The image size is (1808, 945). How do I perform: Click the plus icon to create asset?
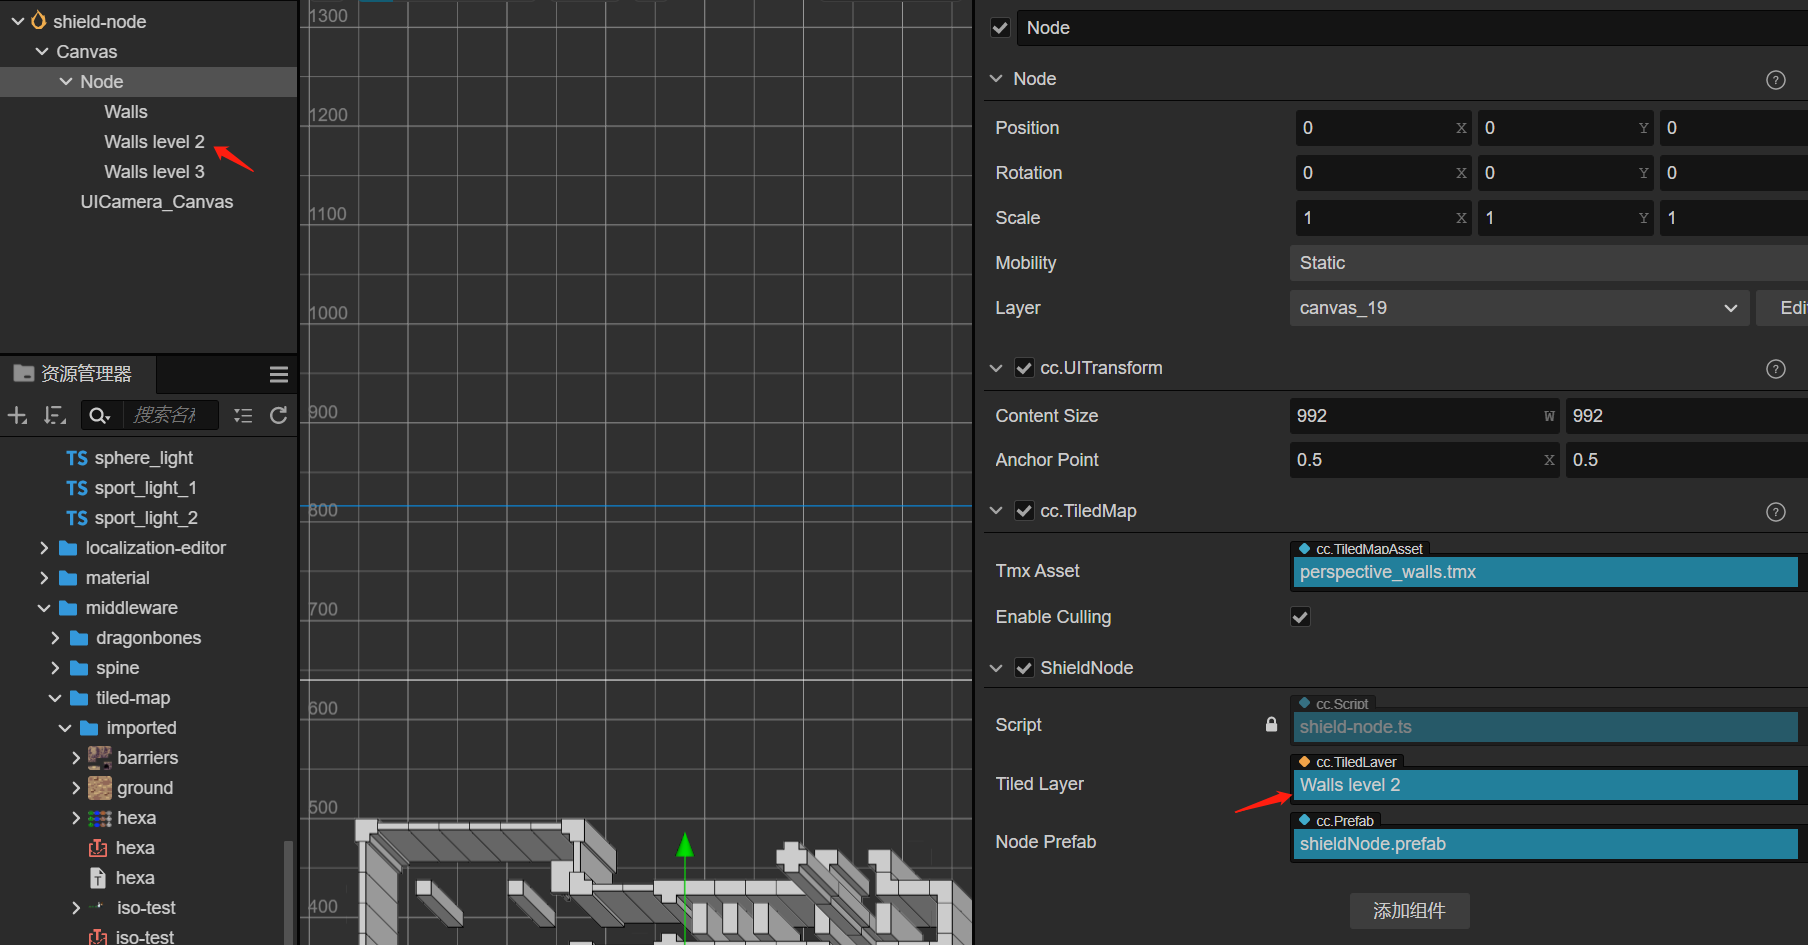17,415
